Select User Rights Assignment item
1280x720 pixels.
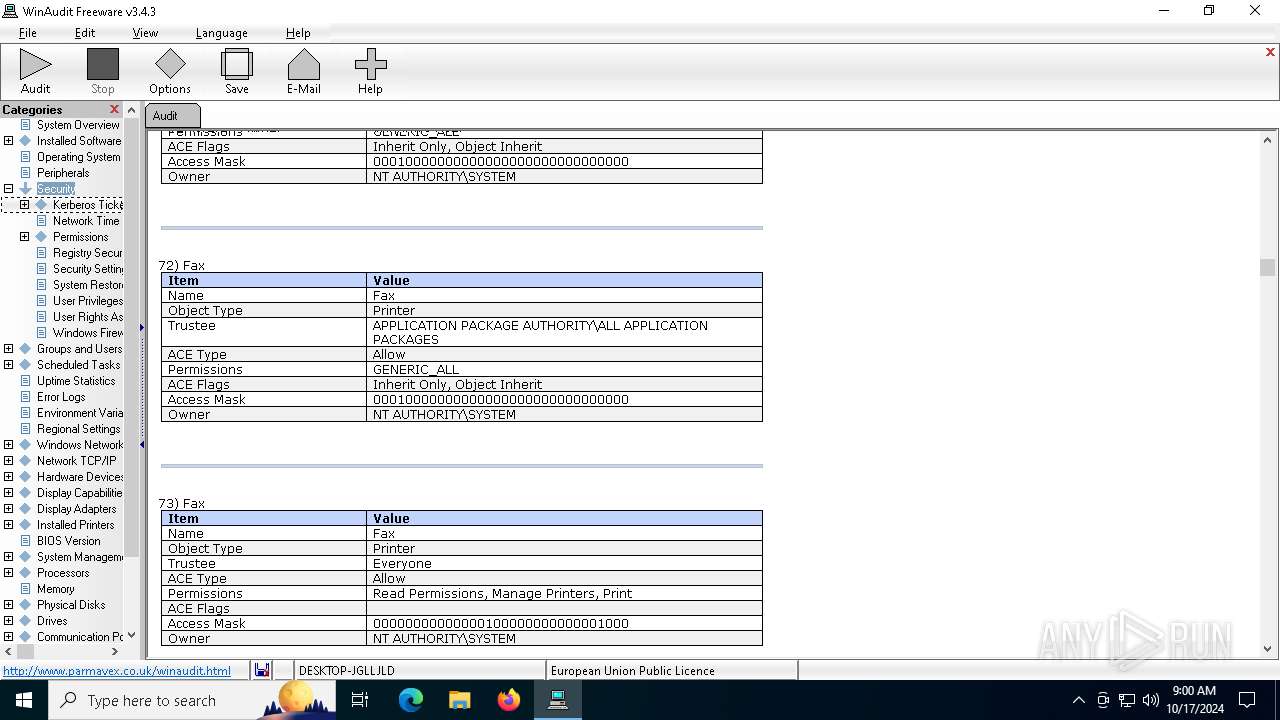pyautogui.click(x=88, y=317)
